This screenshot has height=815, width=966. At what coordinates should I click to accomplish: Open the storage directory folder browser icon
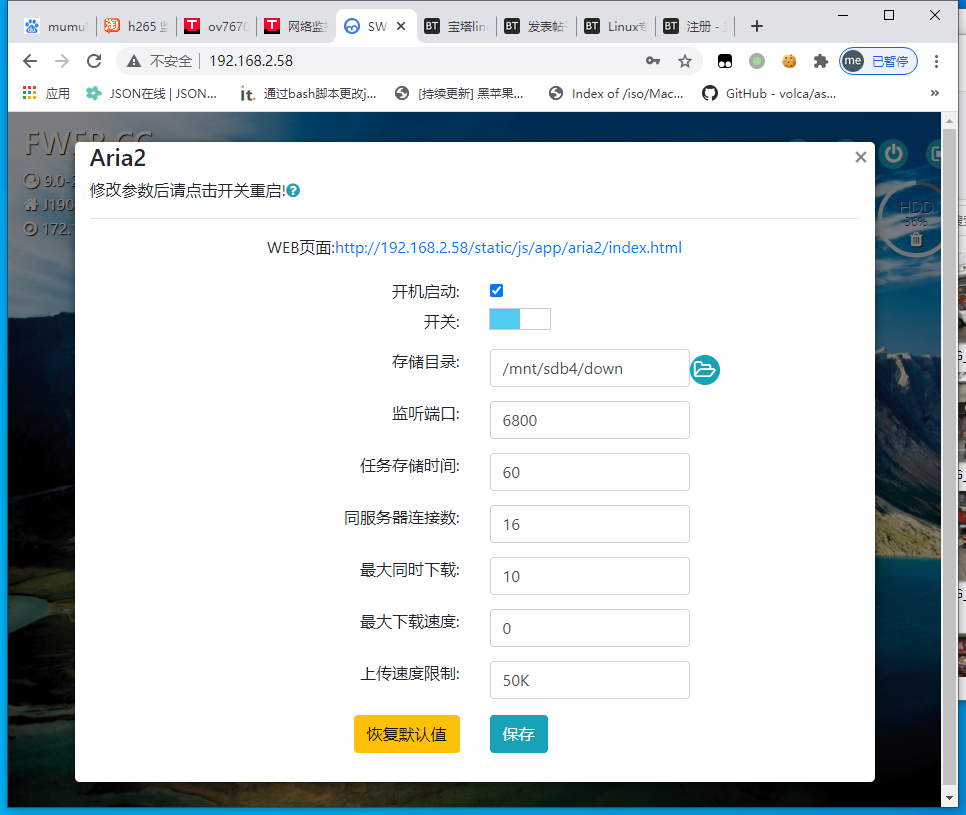point(705,370)
